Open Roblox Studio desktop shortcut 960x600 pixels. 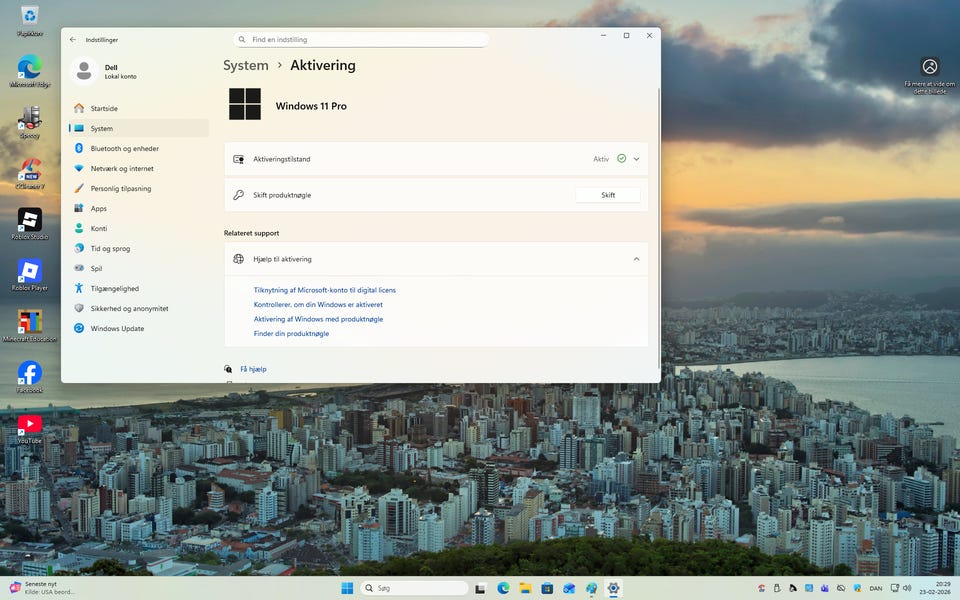tap(30, 220)
